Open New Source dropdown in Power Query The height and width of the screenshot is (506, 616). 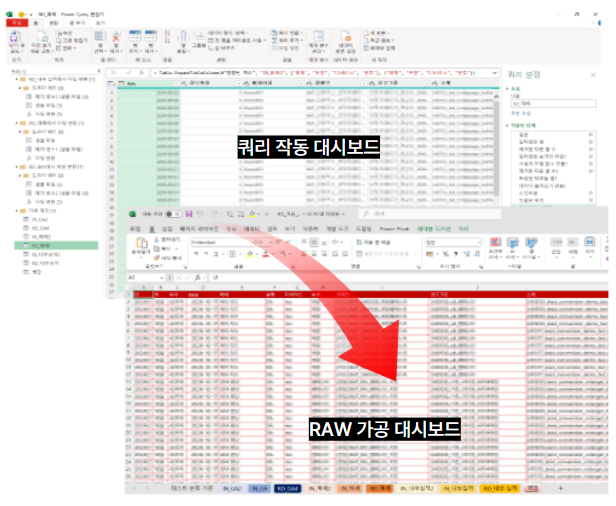click(379, 33)
